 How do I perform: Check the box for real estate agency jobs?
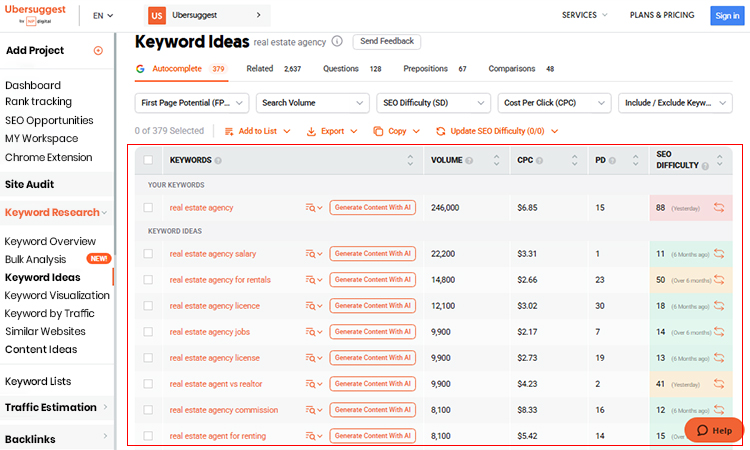[x=148, y=332]
